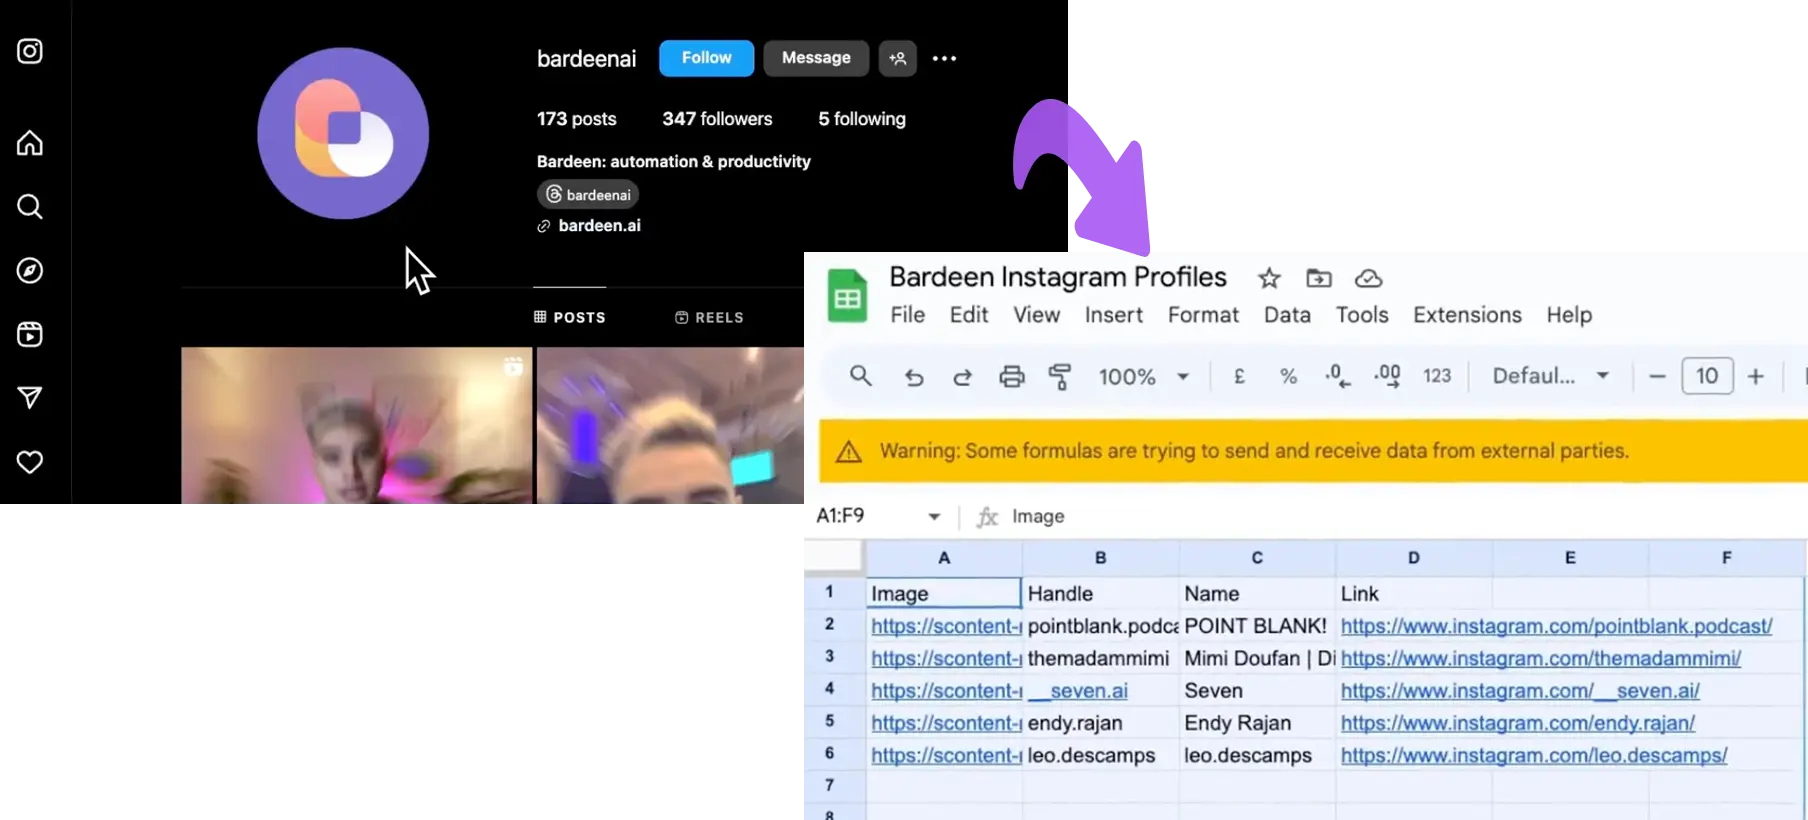
Task: Switch to the REELS tab
Action: click(x=709, y=317)
